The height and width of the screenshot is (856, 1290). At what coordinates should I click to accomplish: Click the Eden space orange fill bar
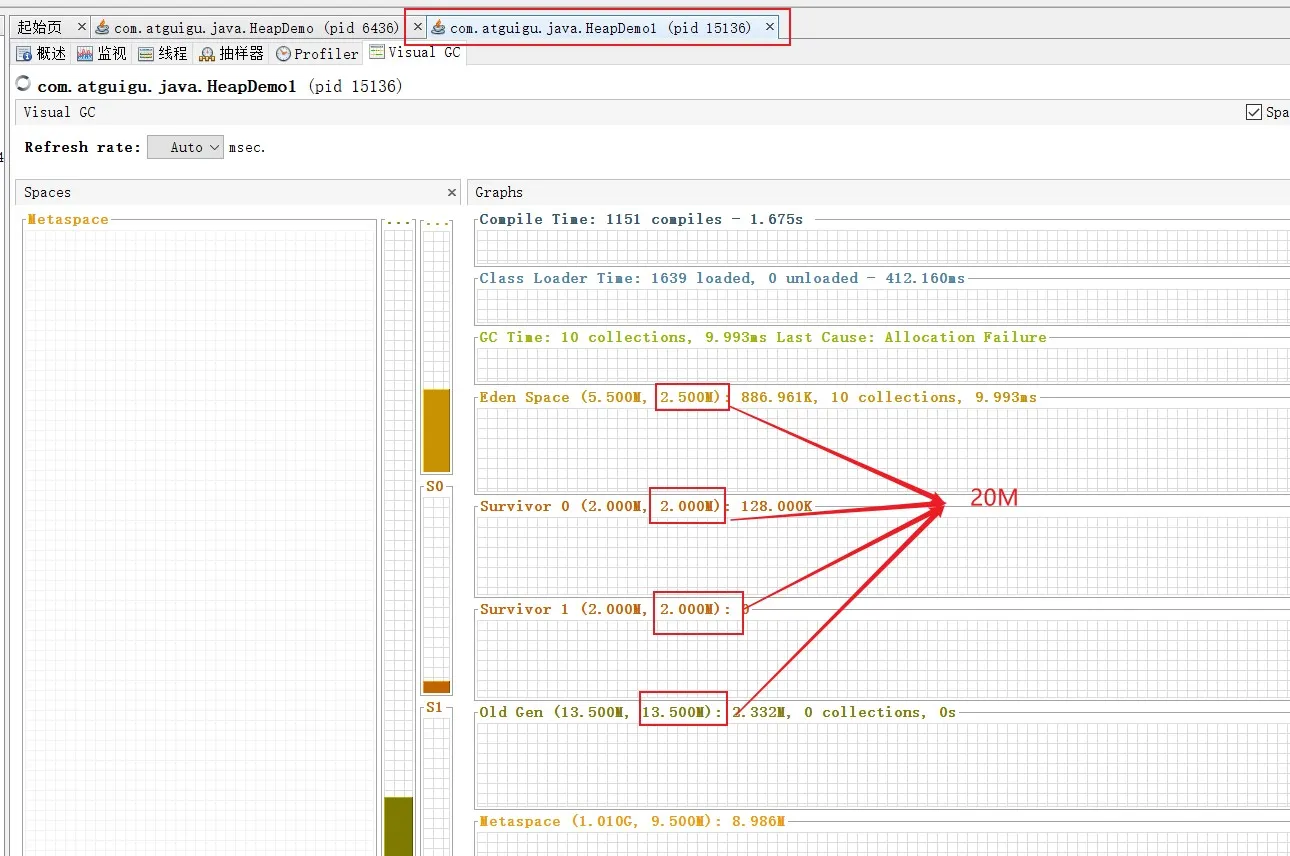[437, 430]
